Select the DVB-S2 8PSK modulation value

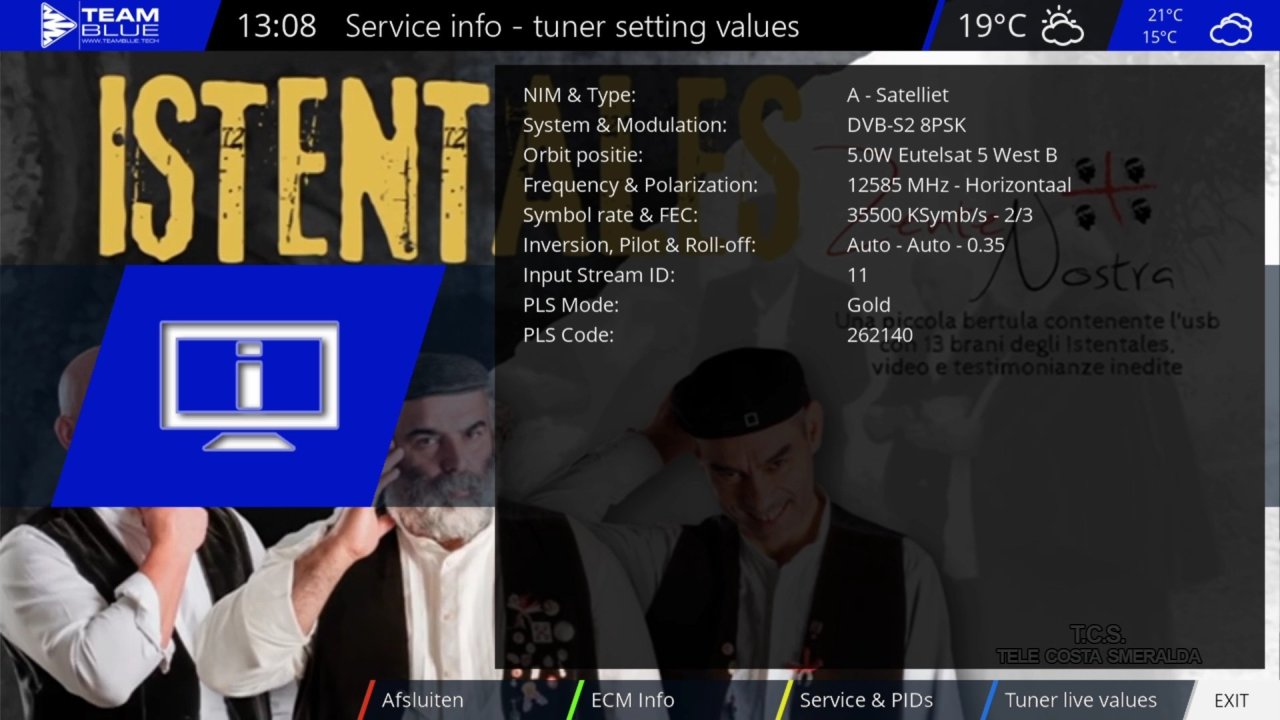coord(906,125)
